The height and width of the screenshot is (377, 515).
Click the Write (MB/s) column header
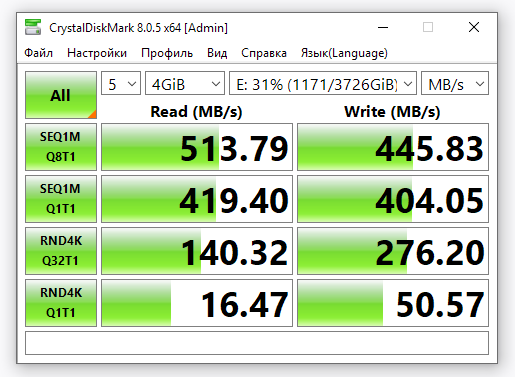tap(392, 112)
